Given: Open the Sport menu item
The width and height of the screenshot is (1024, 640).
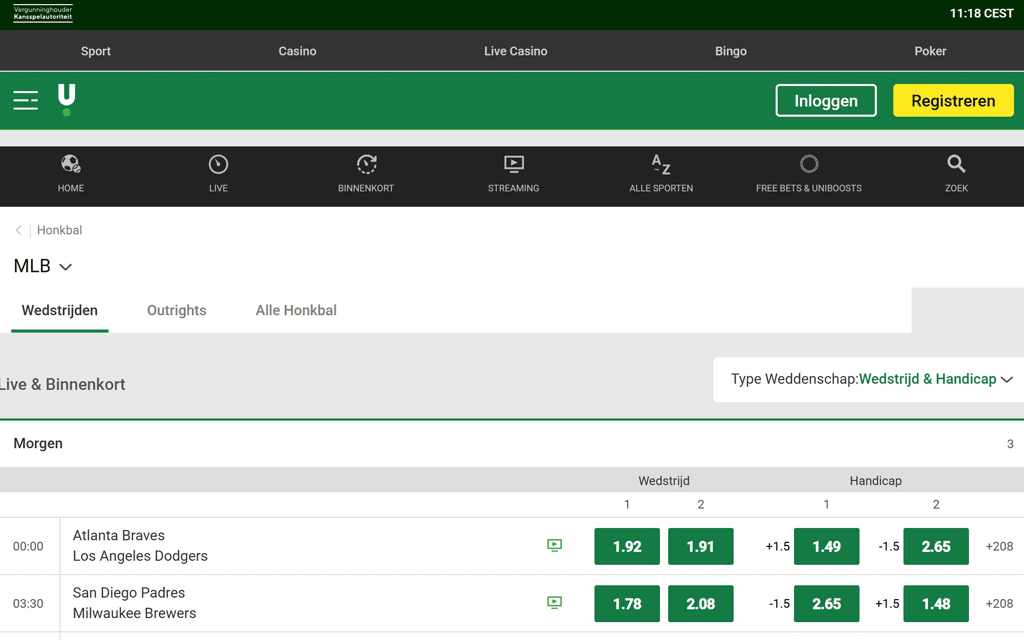Looking at the screenshot, I should 95,51.
